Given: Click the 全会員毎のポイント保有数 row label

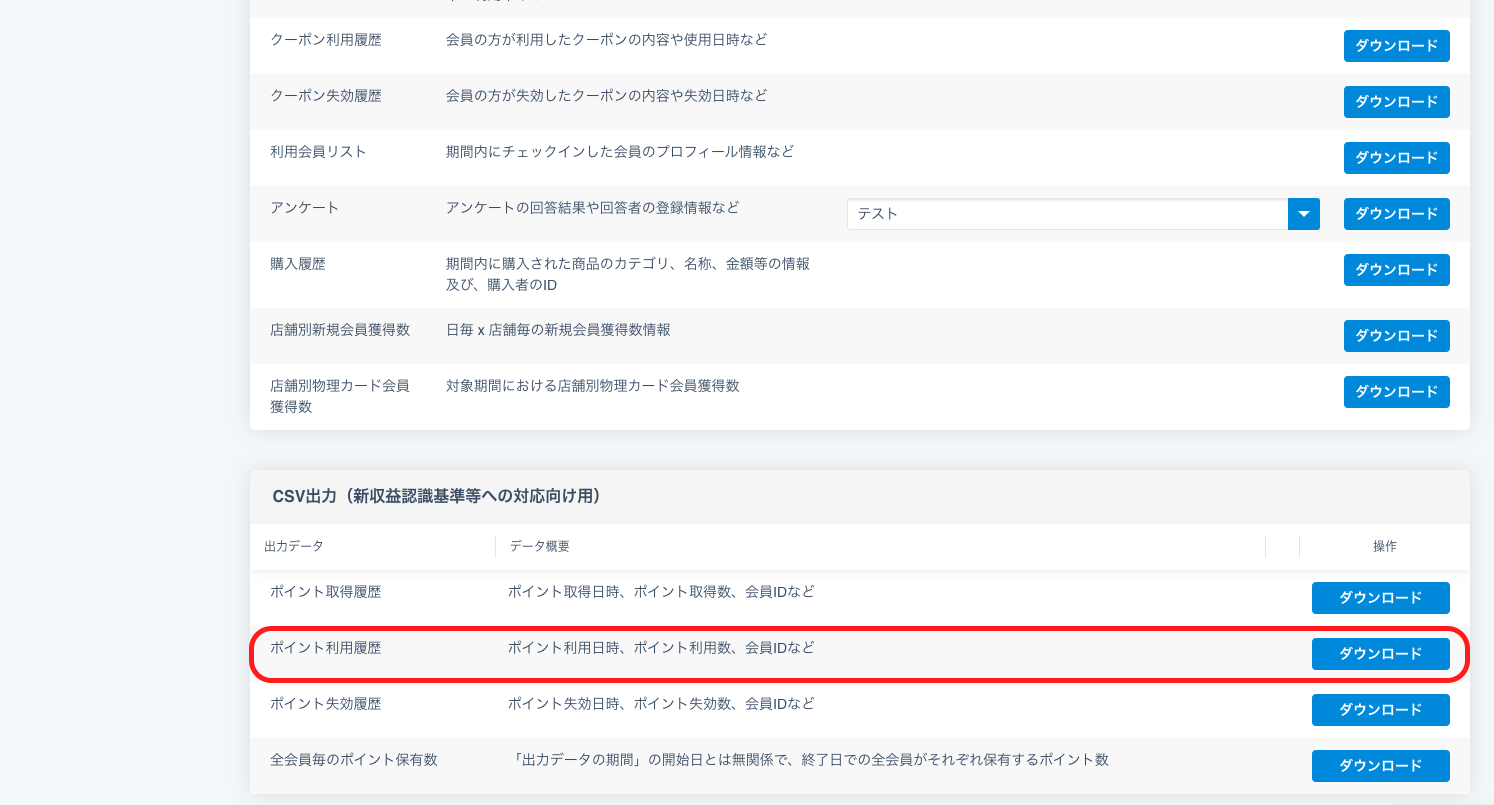Looking at the screenshot, I should 354,760.
